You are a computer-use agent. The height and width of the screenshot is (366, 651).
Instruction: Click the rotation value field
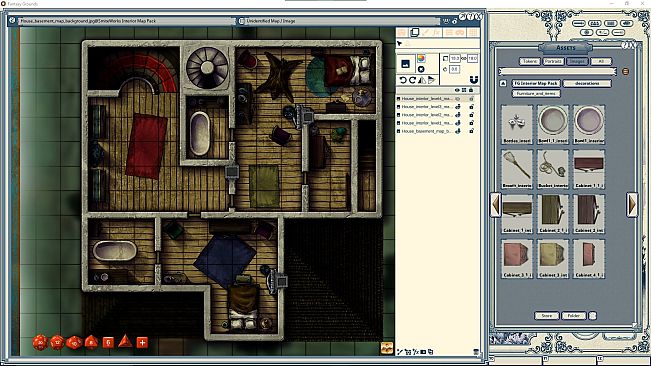coord(455,69)
